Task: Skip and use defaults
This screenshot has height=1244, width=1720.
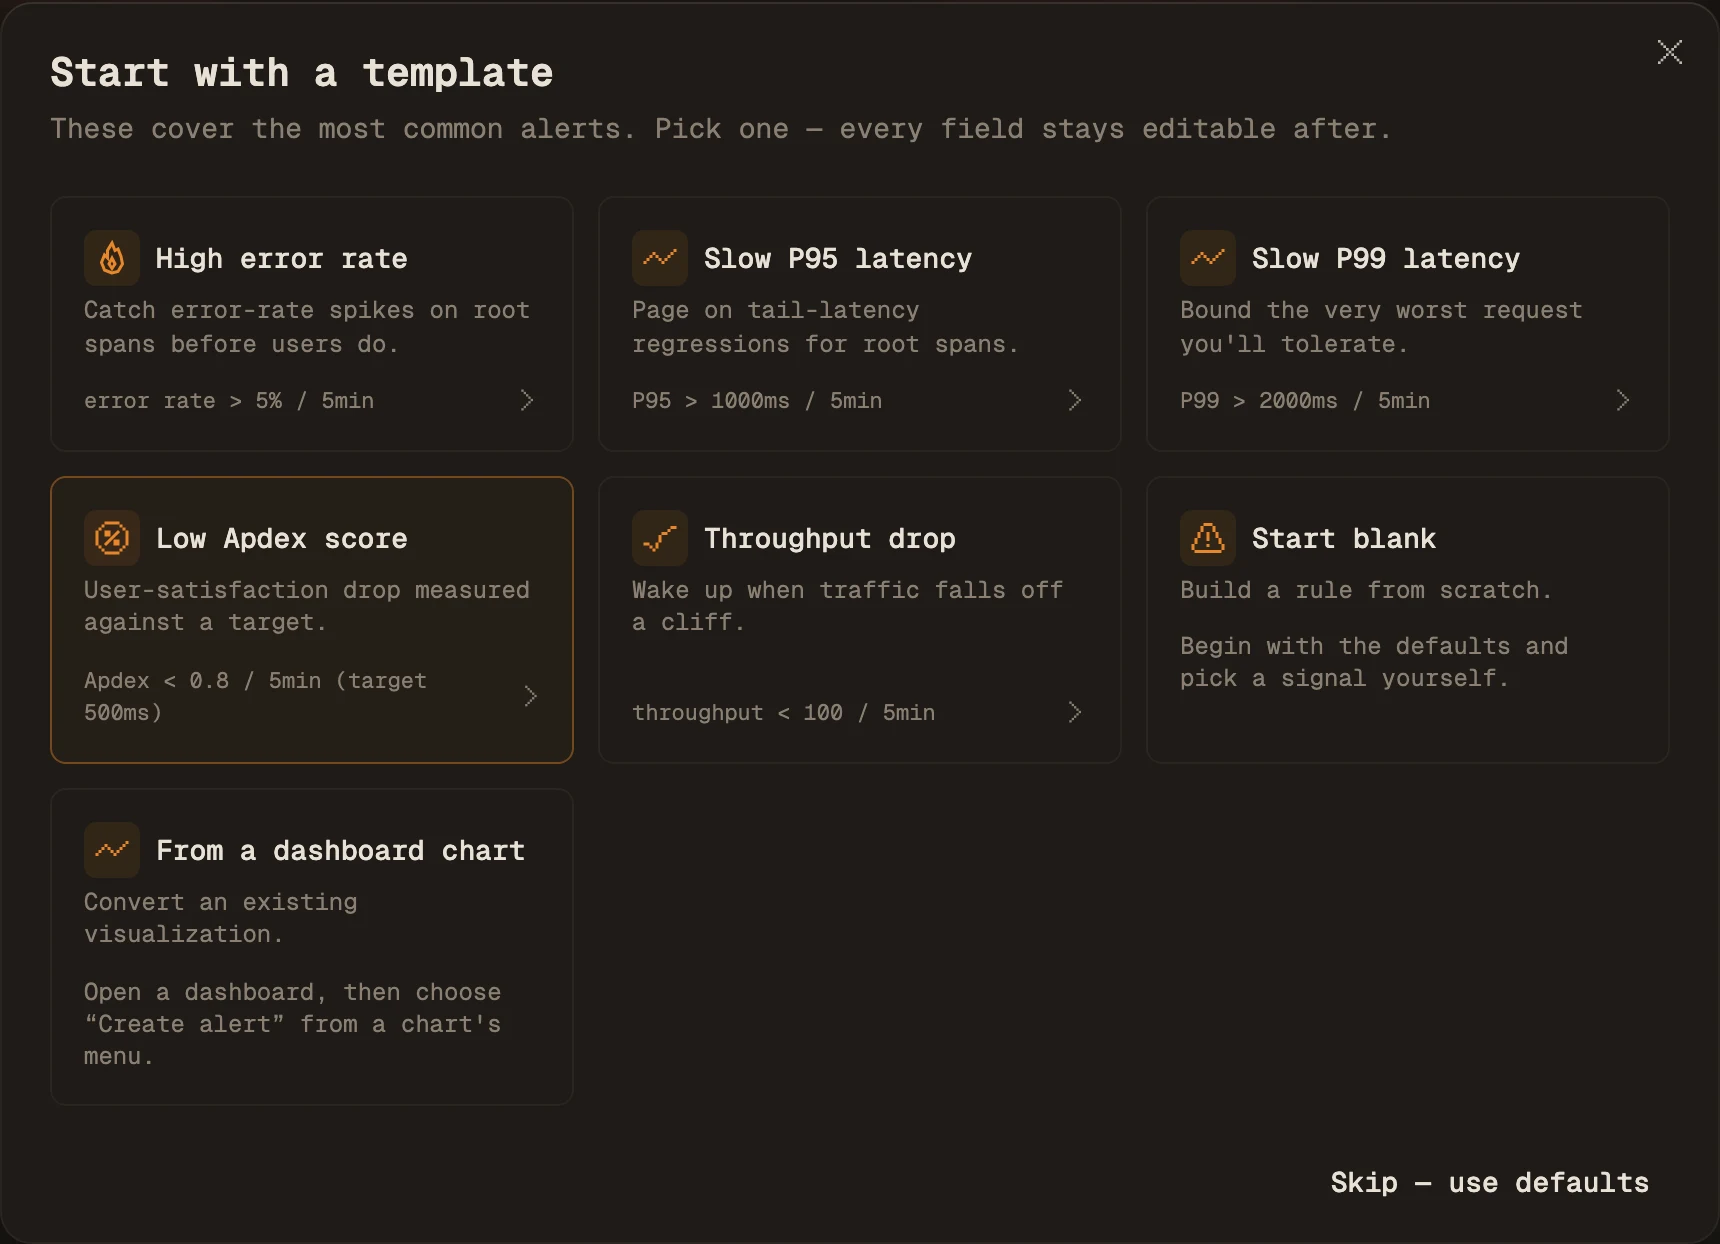Action: point(1489,1183)
